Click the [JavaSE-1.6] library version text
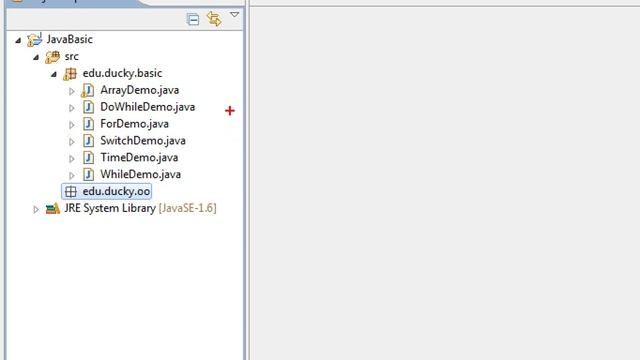This screenshot has height=360, width=640. 187,208
